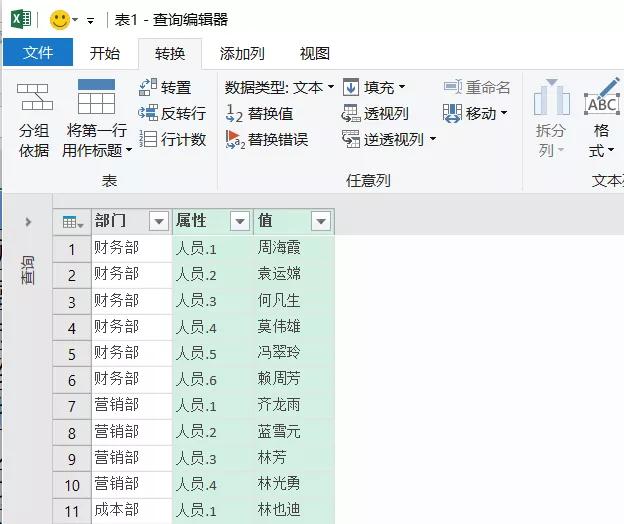624x524 pixels.
Task: Open the quick access toolbar customize arrow
Action: pos(91,21)
